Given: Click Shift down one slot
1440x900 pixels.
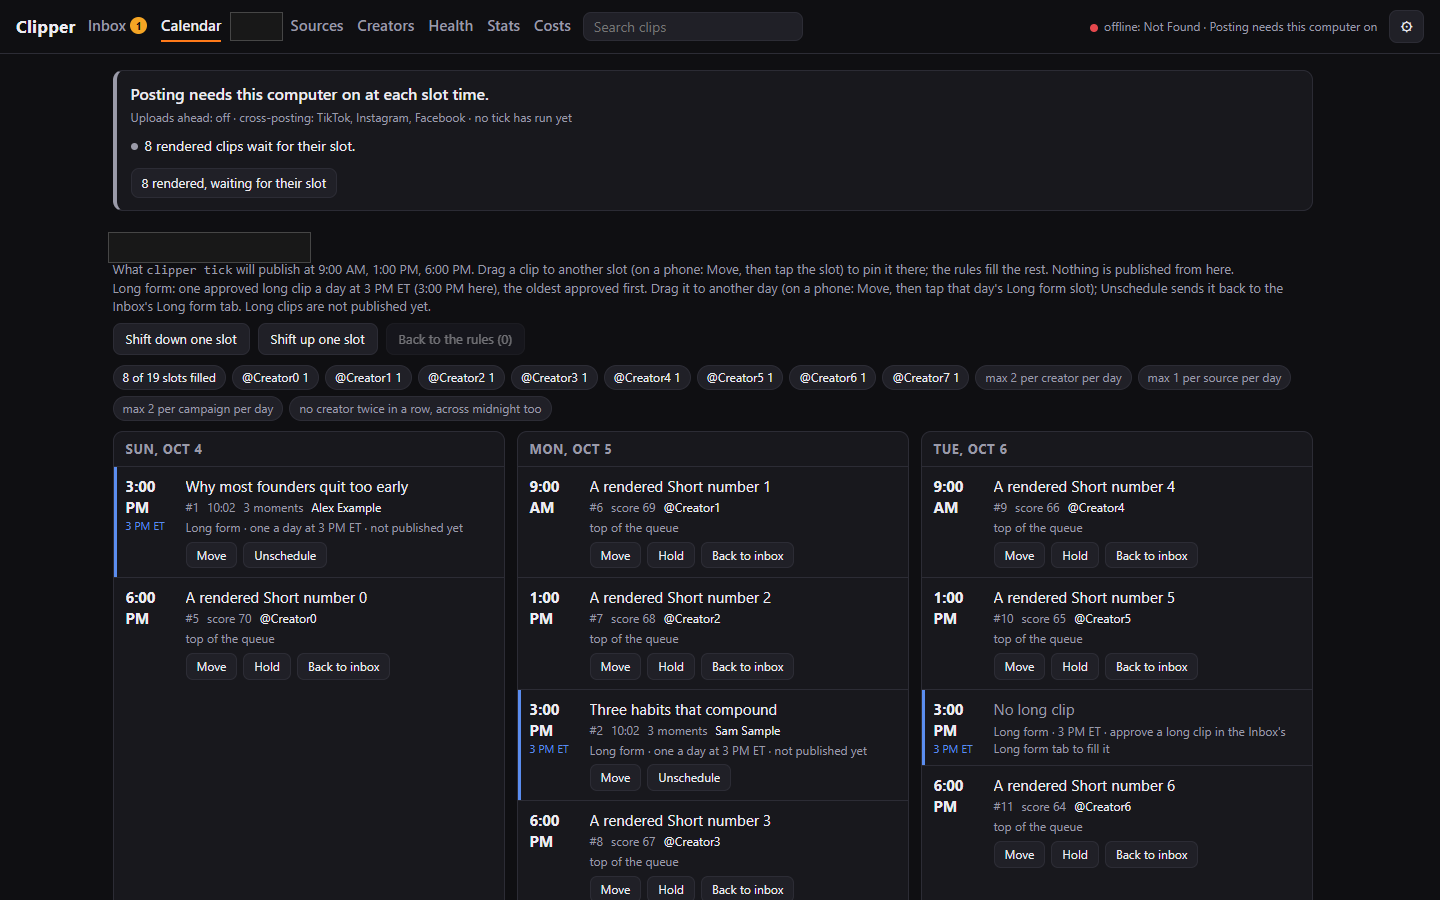Looking at the screenshot, I should [181, 340].
